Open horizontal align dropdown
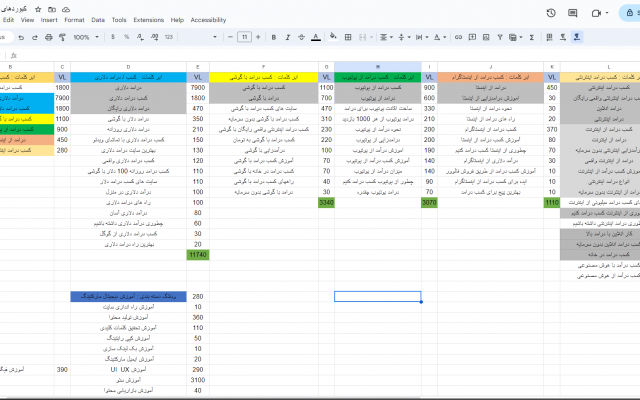The width and height of the screenshot is (640, 400). [x=386, y=37]
